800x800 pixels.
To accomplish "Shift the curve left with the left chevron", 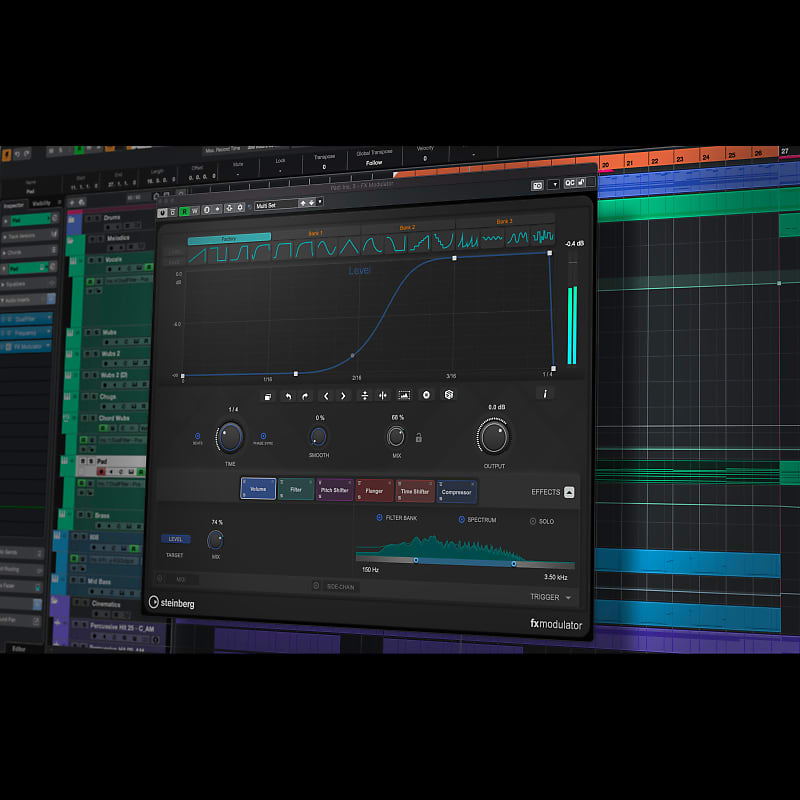I will pyautogui.click(x=326, y=396).
